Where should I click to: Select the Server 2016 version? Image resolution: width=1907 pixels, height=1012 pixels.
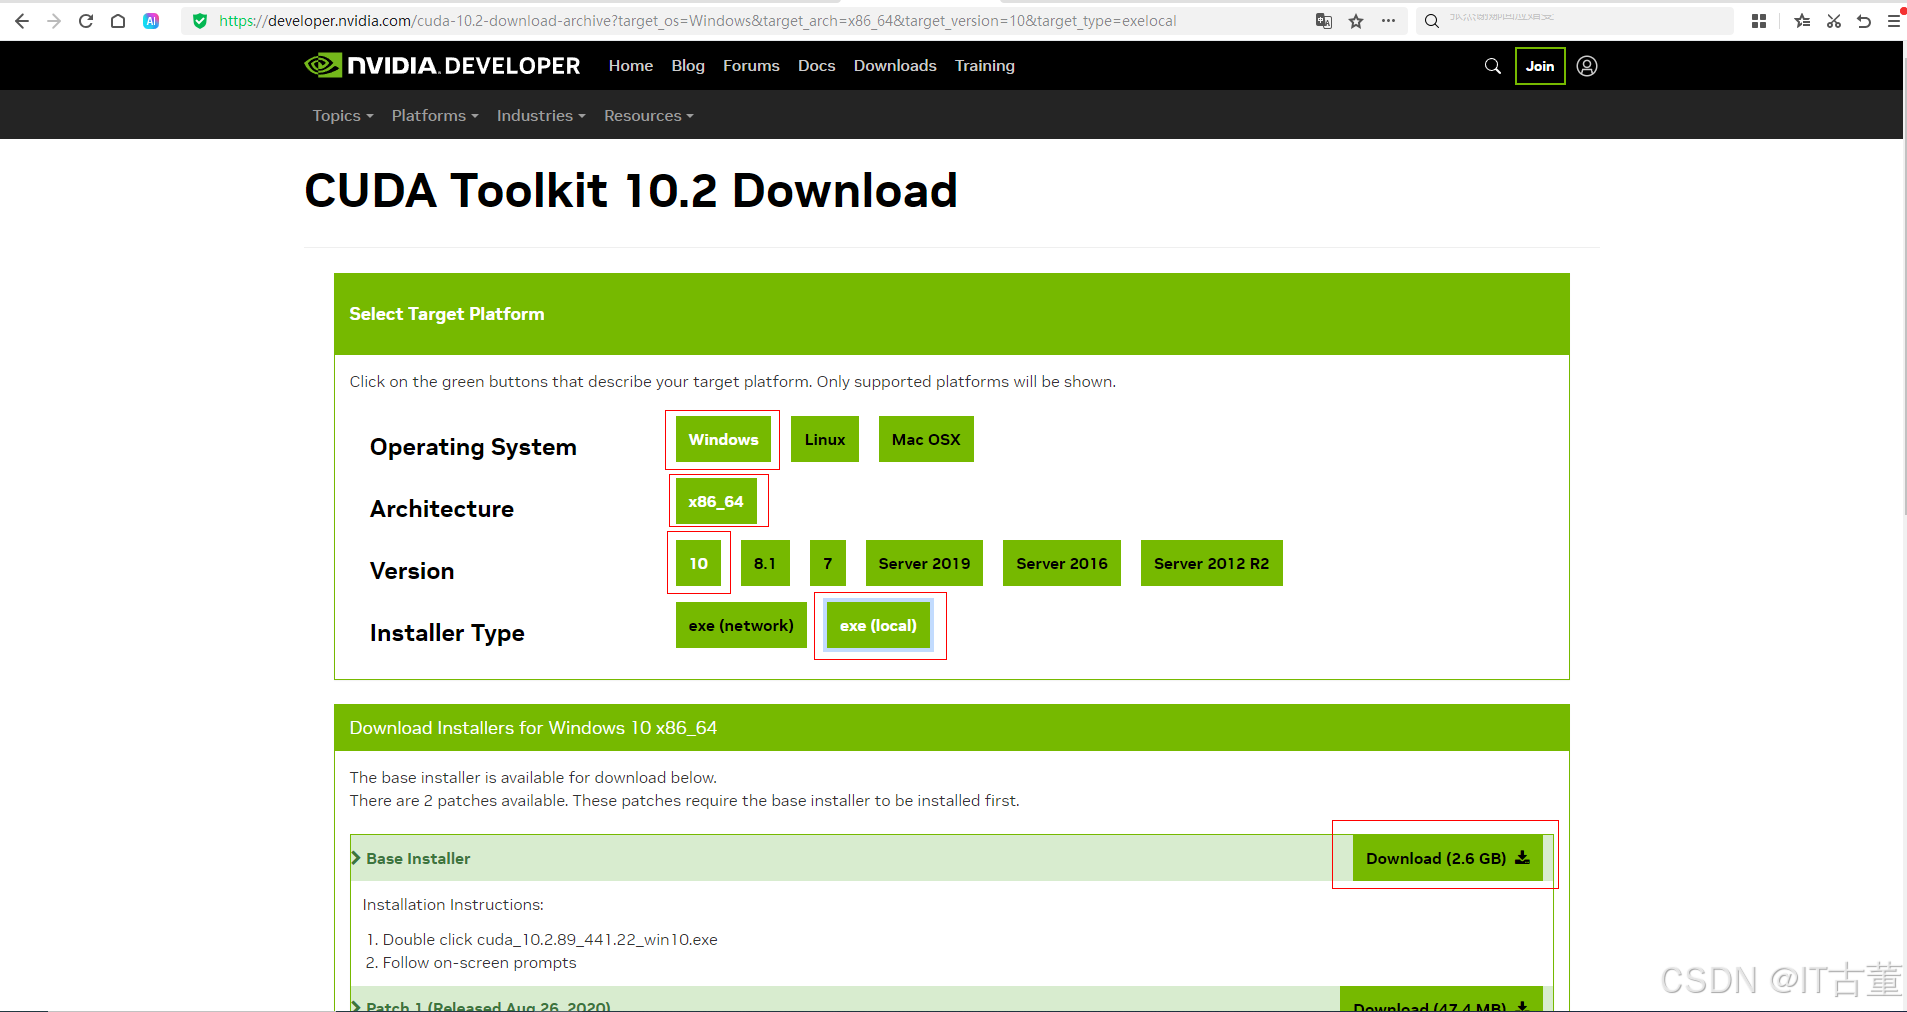[1062, 564]
